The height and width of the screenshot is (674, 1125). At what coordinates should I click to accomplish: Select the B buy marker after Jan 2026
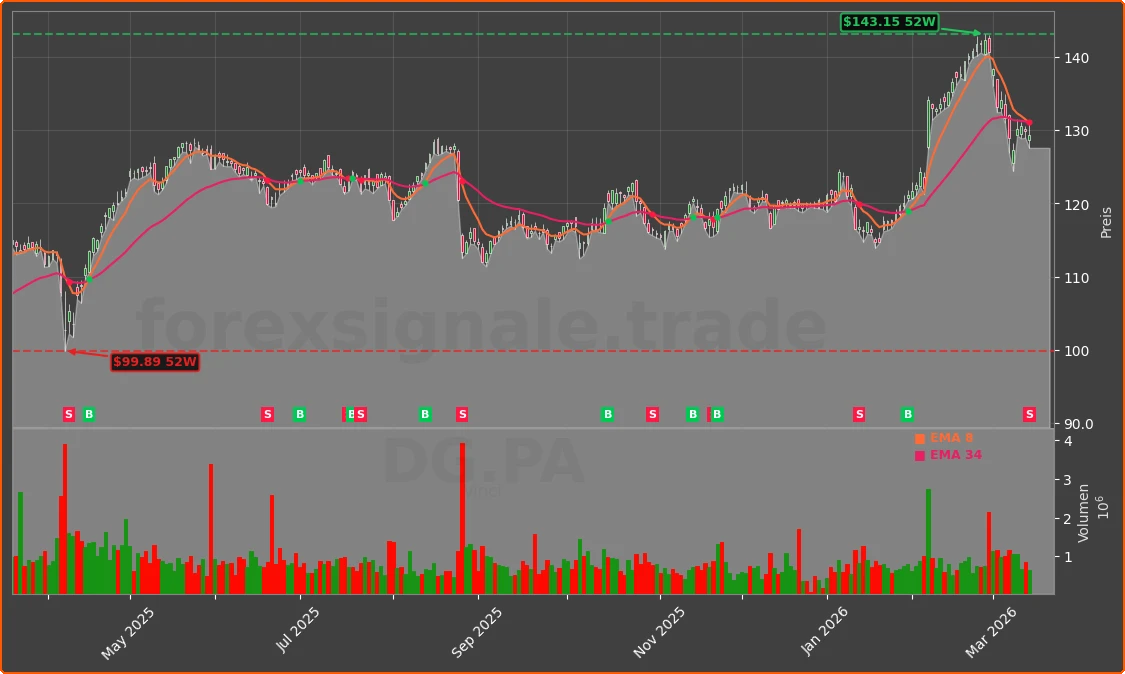pos(906,413)
